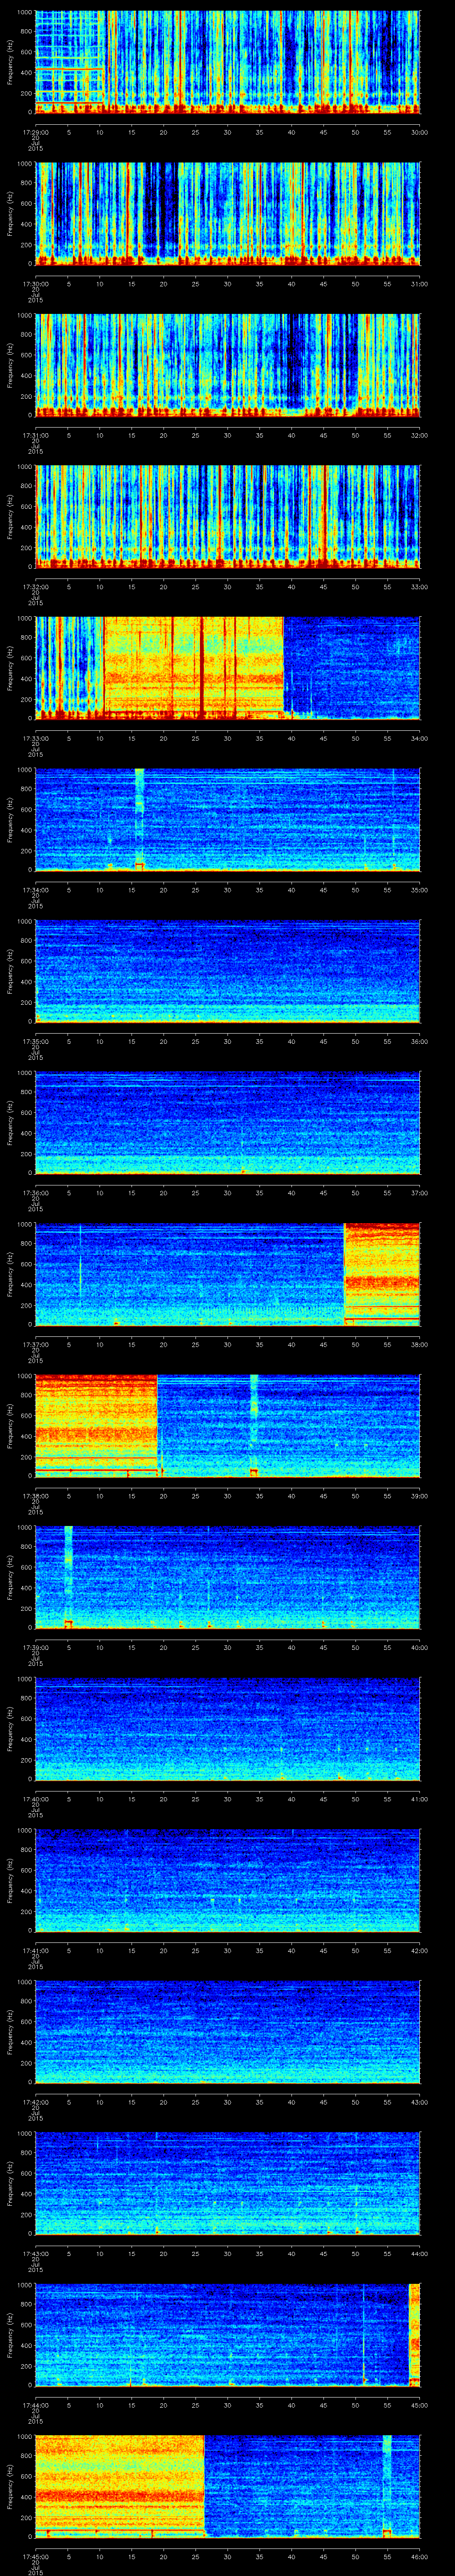Select the loud yellow block in the 17:45:00 panel

point(120,2485)
